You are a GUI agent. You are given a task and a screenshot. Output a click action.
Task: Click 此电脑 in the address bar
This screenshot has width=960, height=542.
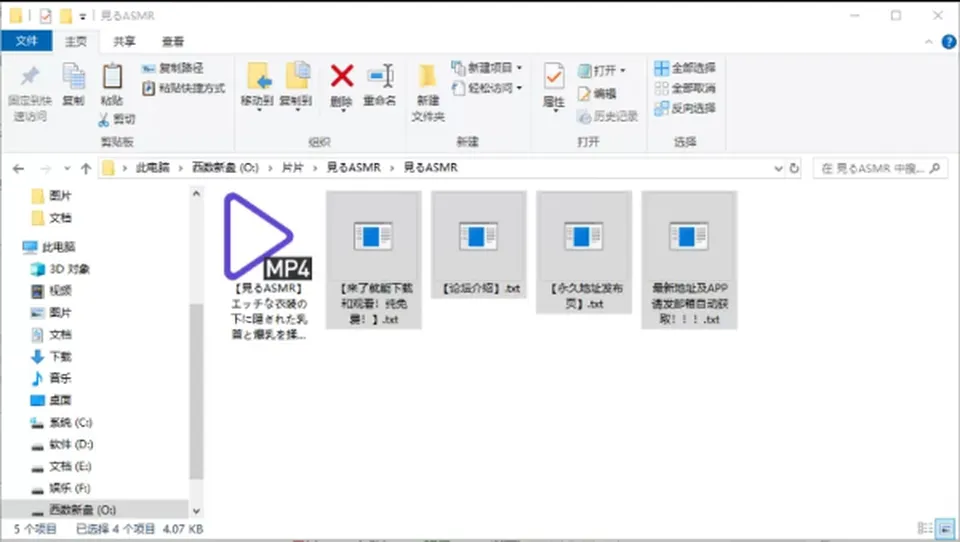(x=152, y=168)
